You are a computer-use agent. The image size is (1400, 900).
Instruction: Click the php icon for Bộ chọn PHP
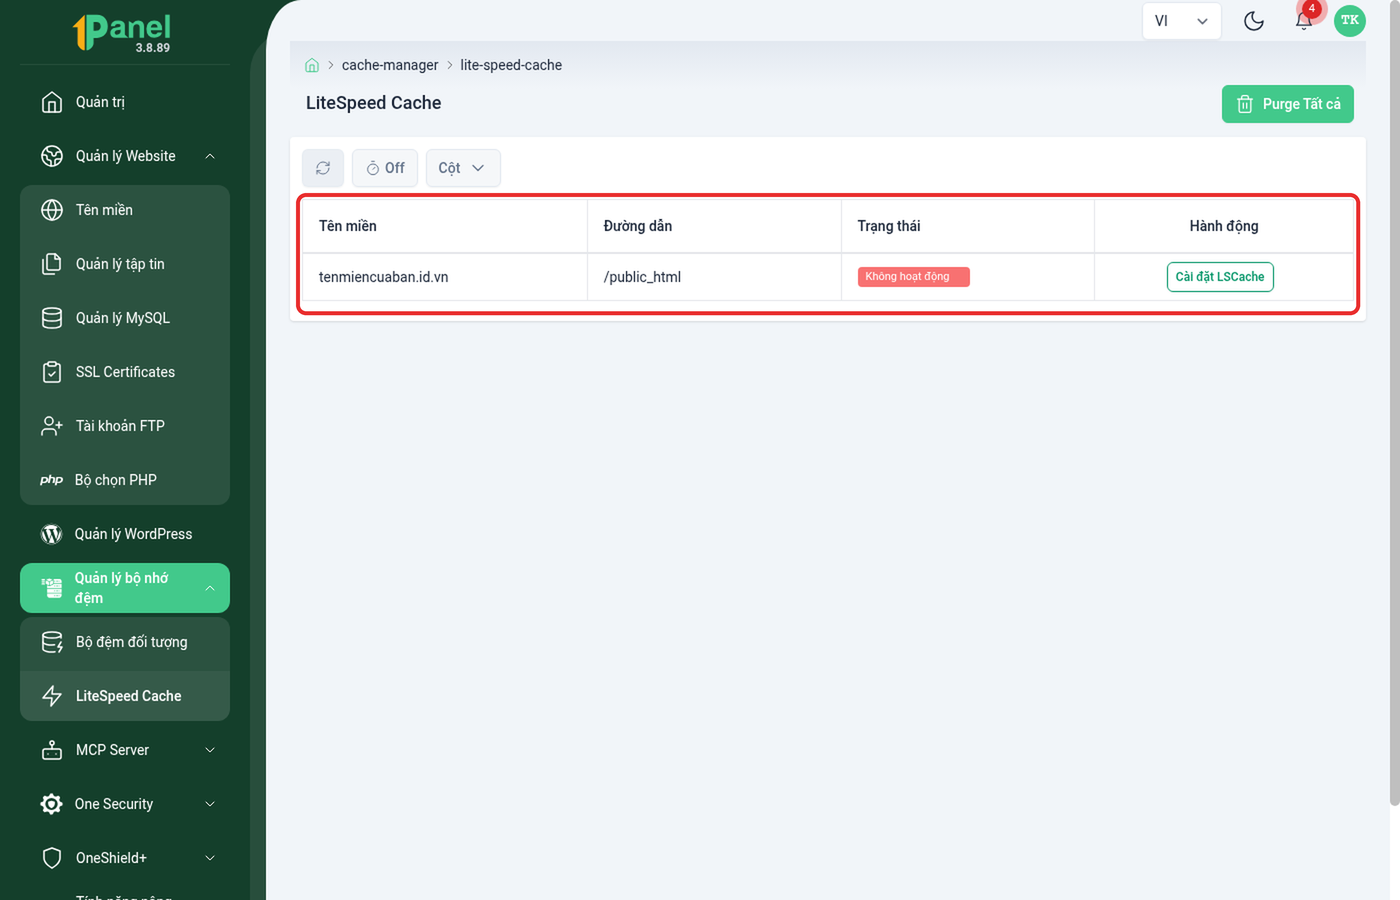click(x=52, y=480)
